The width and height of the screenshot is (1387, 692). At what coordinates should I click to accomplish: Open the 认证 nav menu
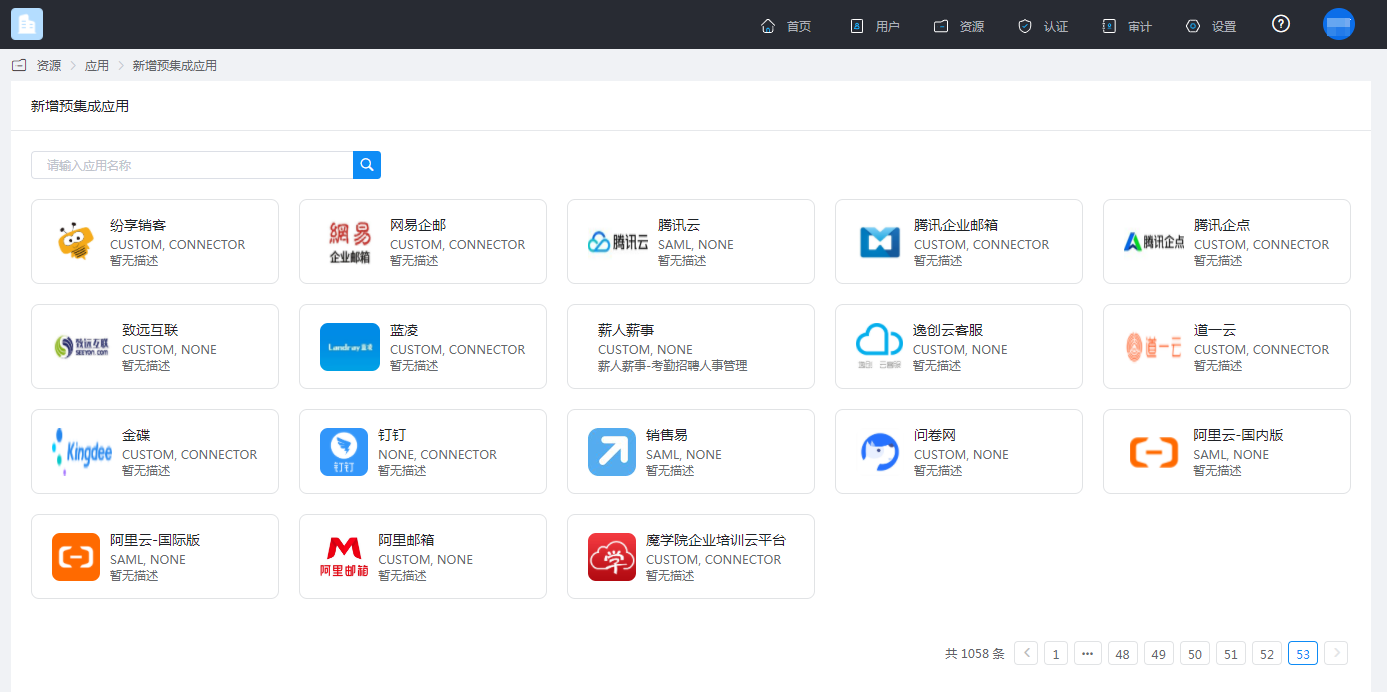[1043, 26]
